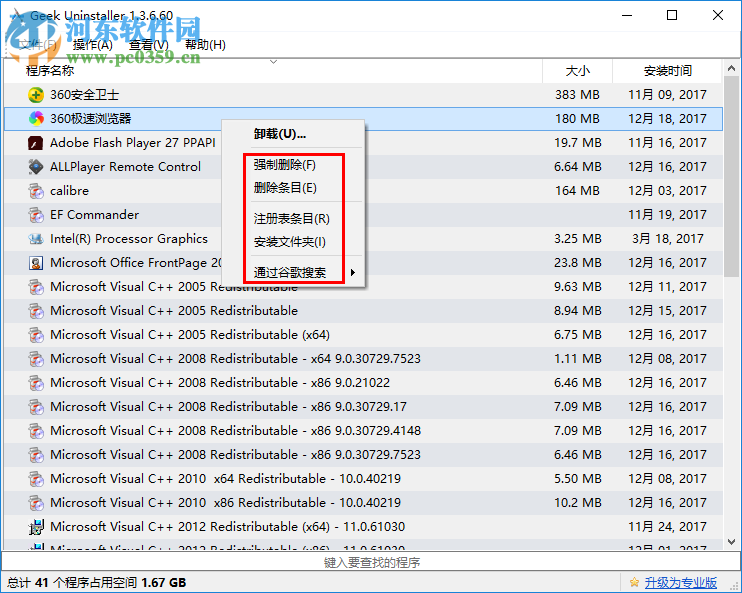The image size is (742, 593).
Task: Open the 查看(V) menu
Action: pos(149,44)
